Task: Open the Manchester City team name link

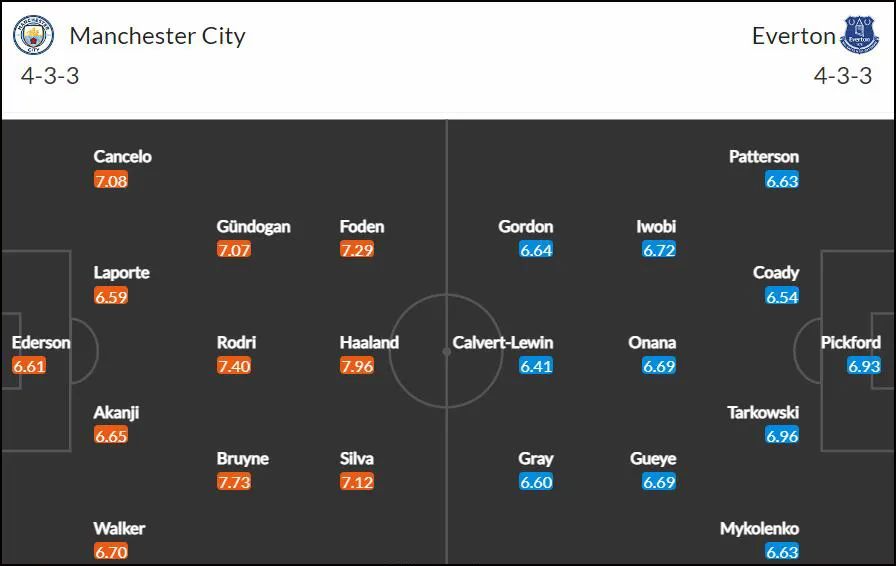Action: 157,36
